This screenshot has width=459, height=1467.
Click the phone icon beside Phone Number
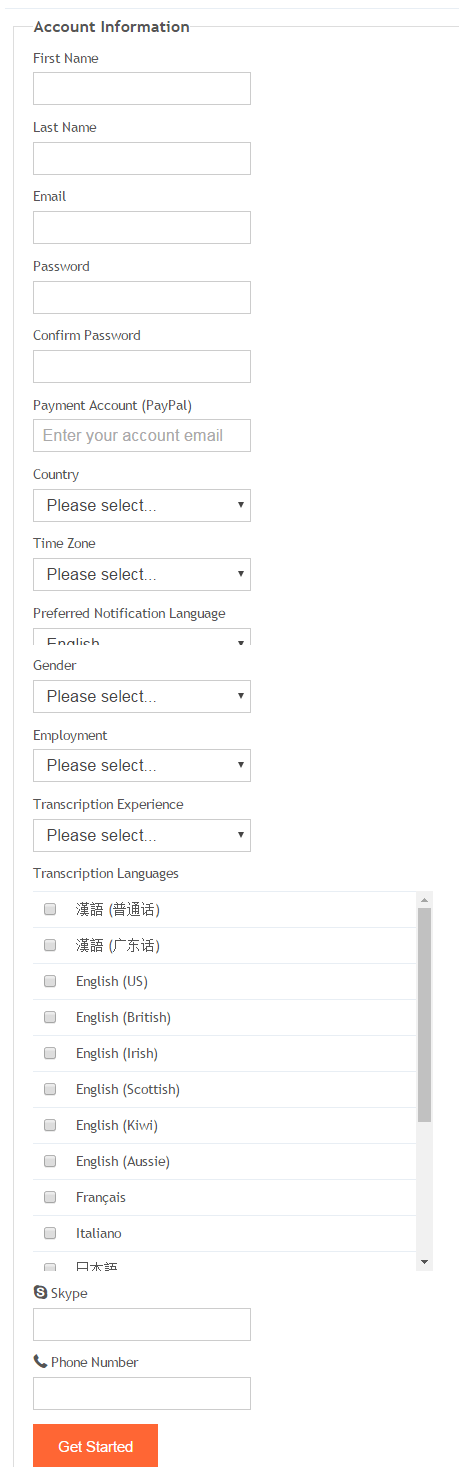(x=40, y=1361)
